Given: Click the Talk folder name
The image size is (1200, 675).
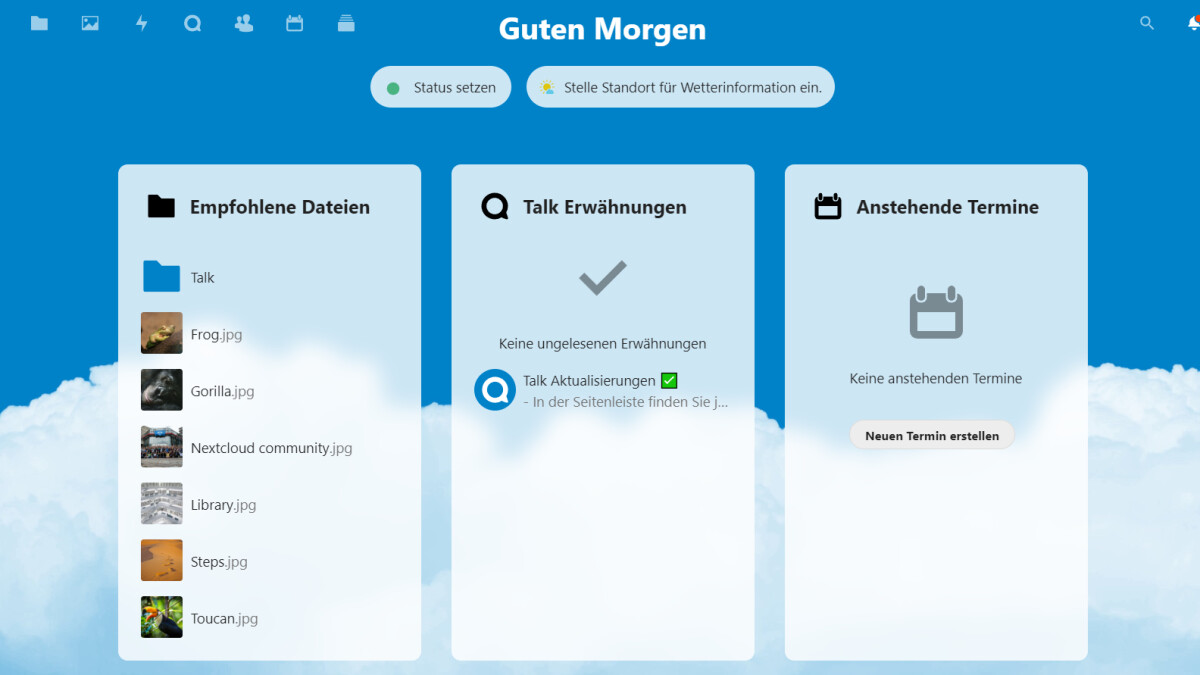Looking at the screenshot, I should tap(203, 278).
